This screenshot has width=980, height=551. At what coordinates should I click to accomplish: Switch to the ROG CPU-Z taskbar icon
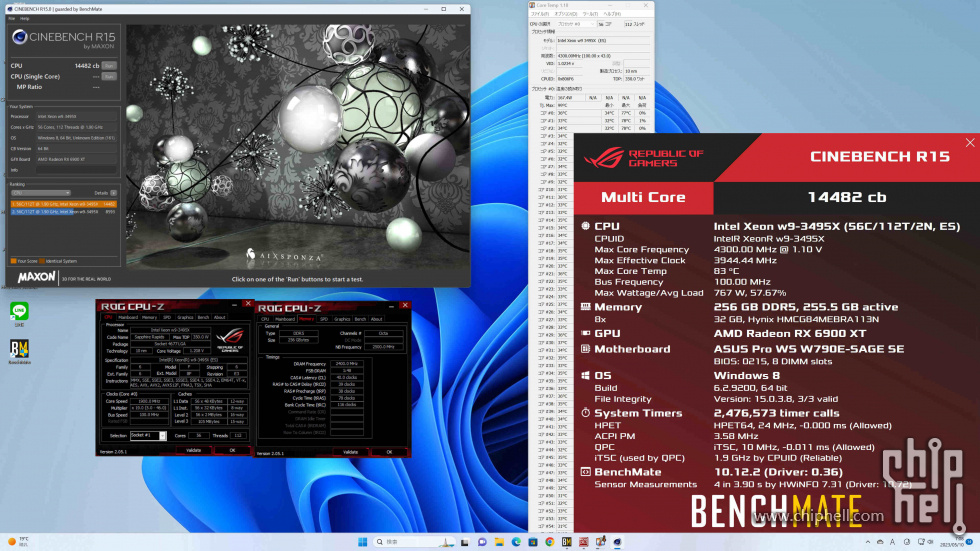(583, 542)
